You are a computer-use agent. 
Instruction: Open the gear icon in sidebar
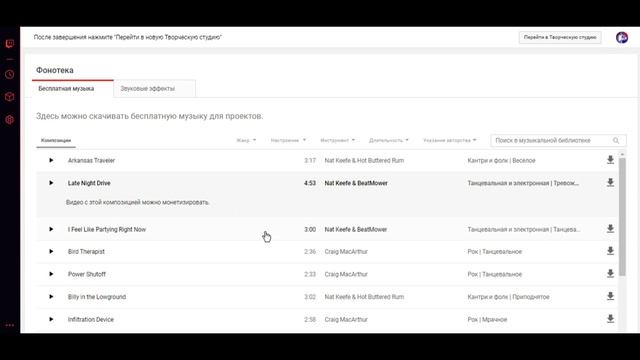[x=10, y=120]
